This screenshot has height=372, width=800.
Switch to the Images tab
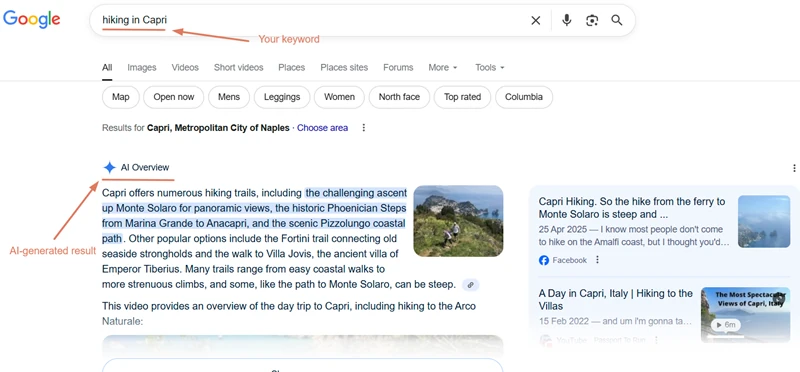click(142, 67)
